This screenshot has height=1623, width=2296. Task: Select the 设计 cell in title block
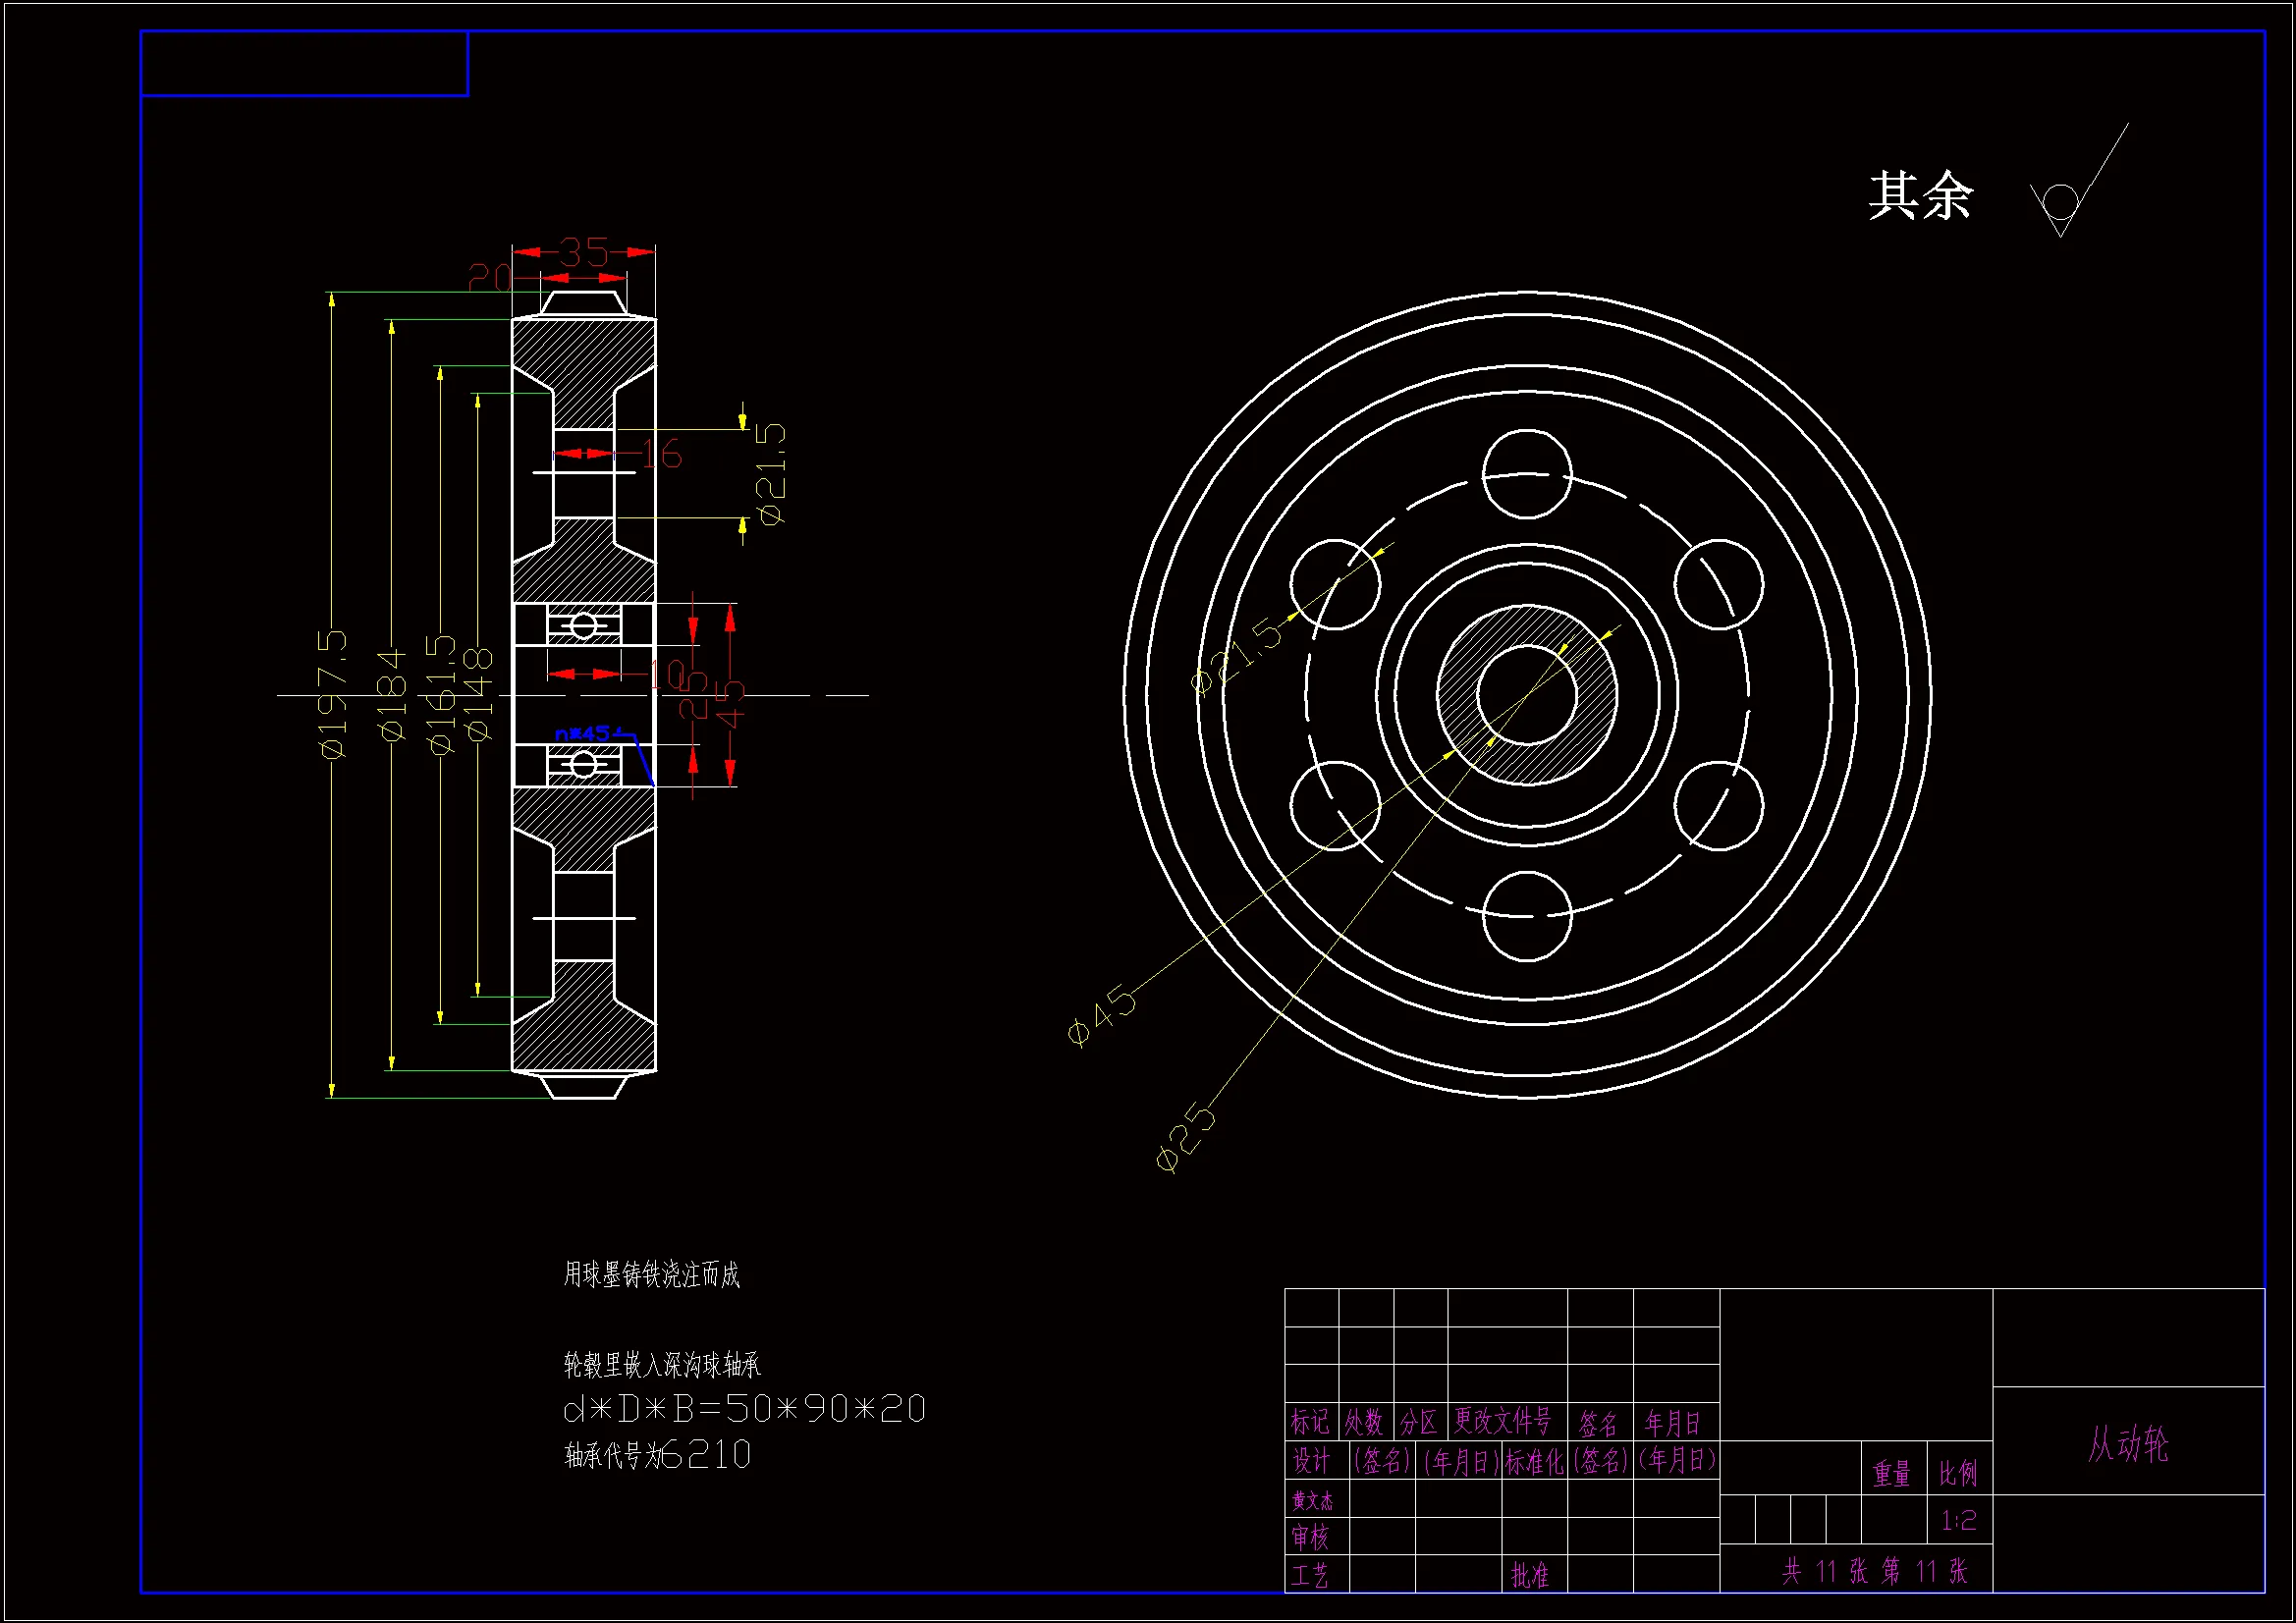click(x=1311, y=1461)
